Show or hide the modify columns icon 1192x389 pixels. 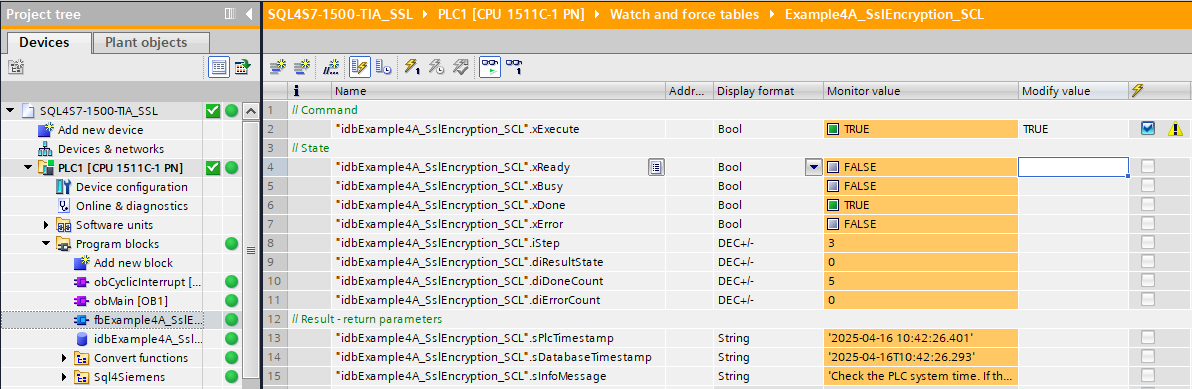[360, 67]
